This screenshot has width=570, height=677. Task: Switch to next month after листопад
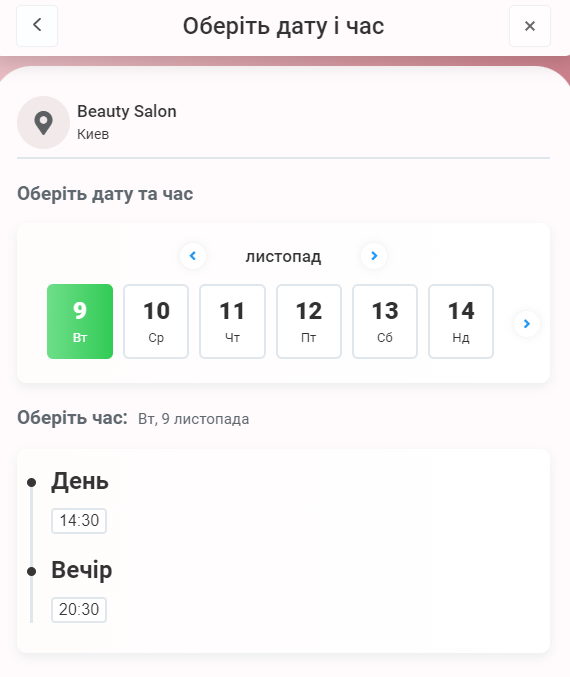point(374,256)
